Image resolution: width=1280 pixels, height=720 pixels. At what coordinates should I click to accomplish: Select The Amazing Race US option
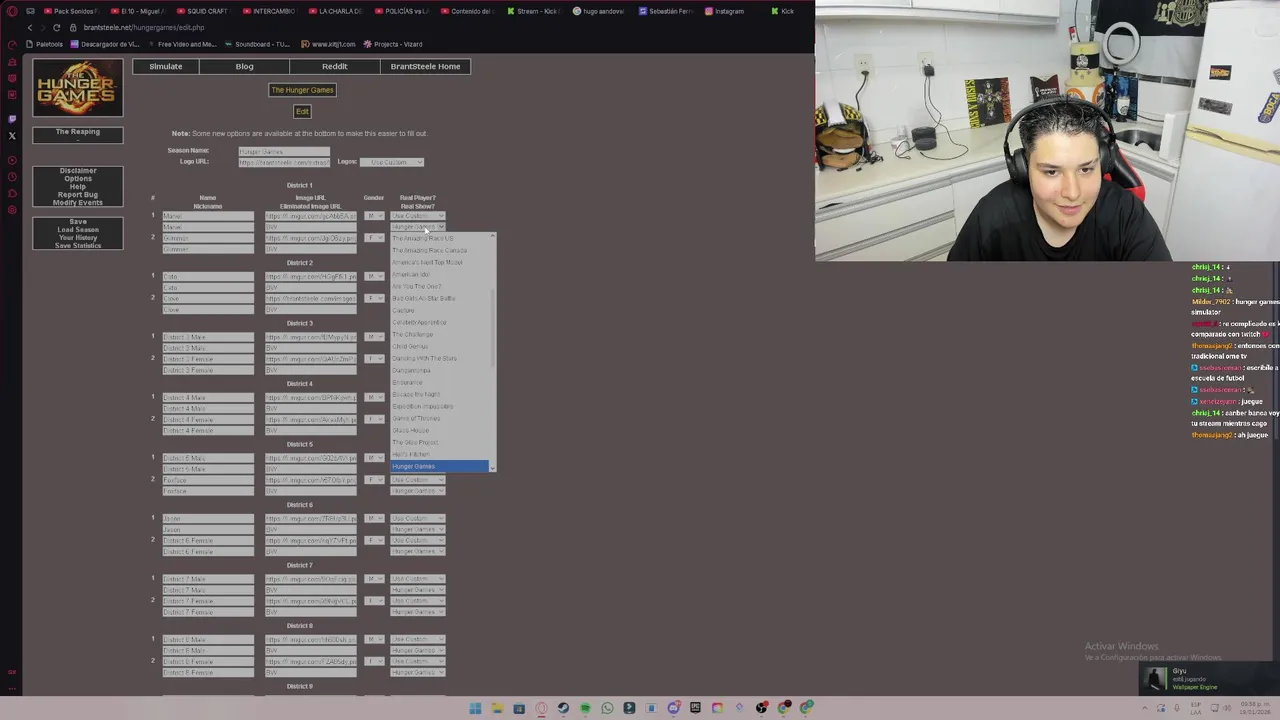(439, 239)
